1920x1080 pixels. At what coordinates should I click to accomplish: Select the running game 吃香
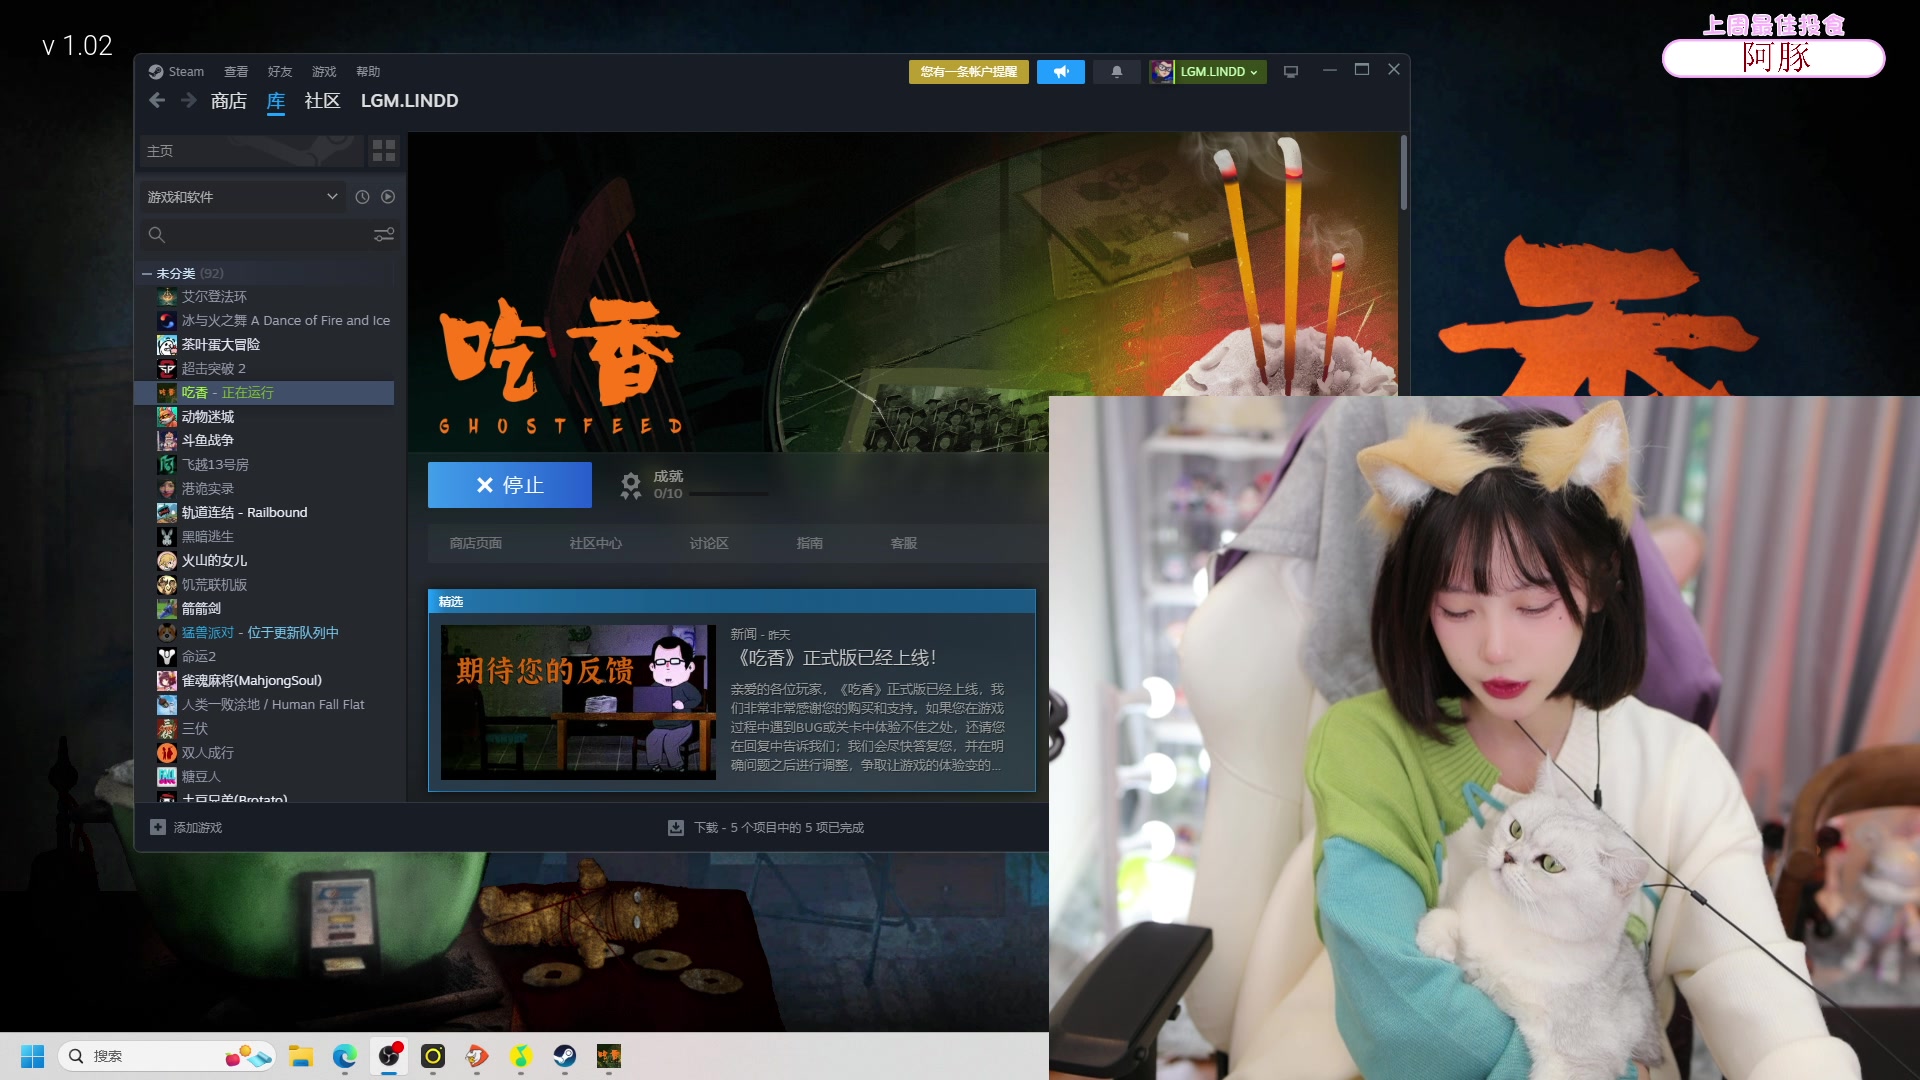[x=265, y=393]
